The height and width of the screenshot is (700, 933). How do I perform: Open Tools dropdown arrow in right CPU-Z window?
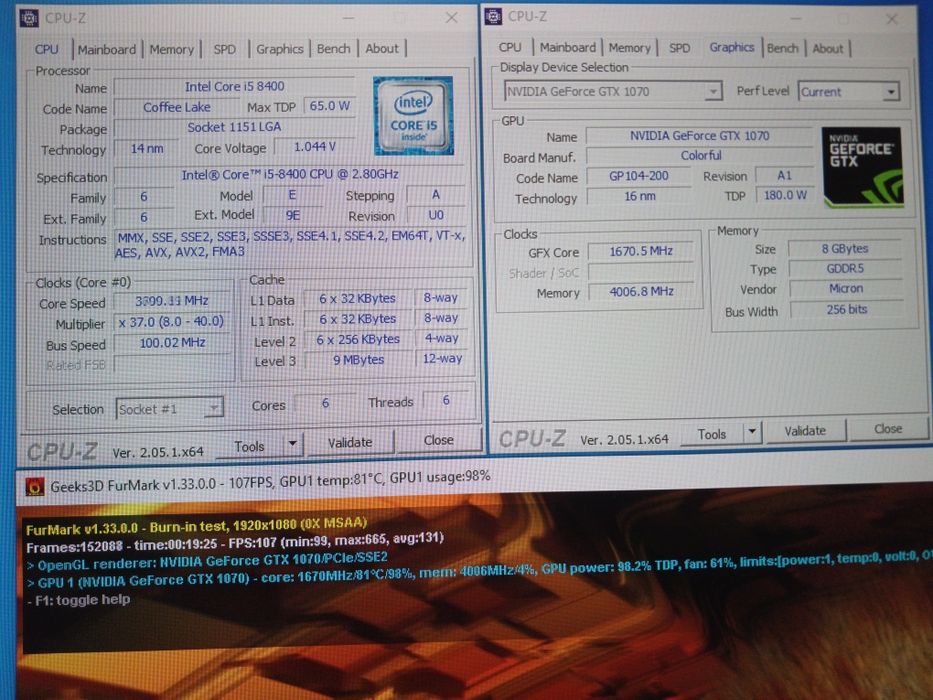[x=752, y=431]
